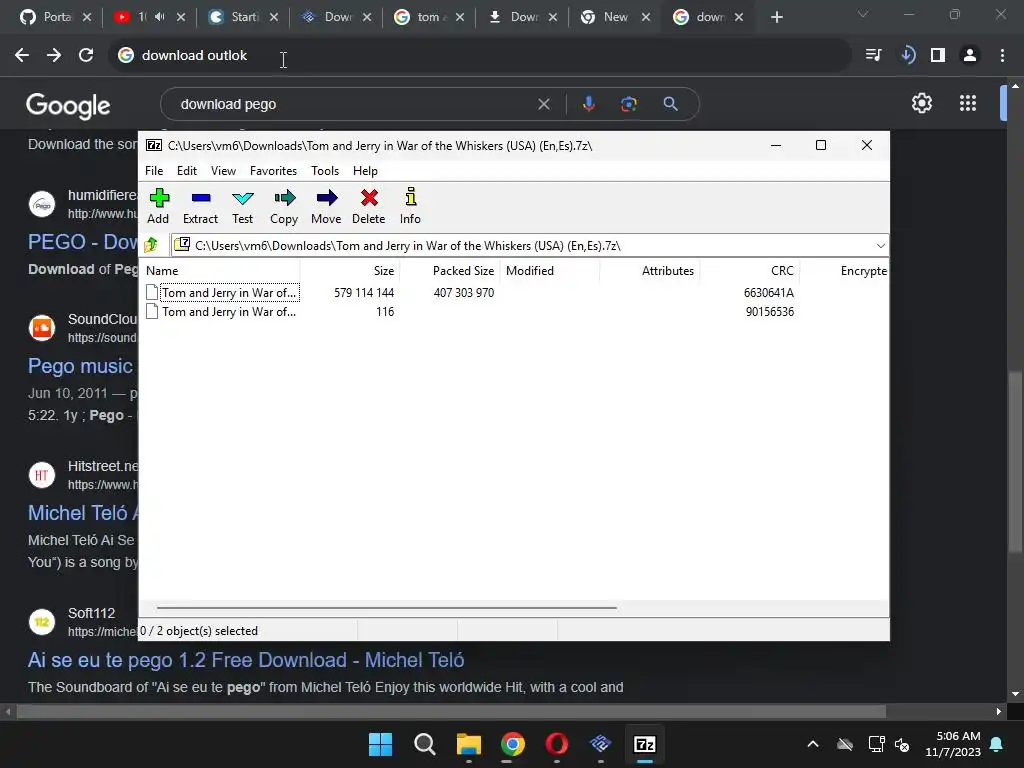Open a new Chrome tab

coord(776,17)
